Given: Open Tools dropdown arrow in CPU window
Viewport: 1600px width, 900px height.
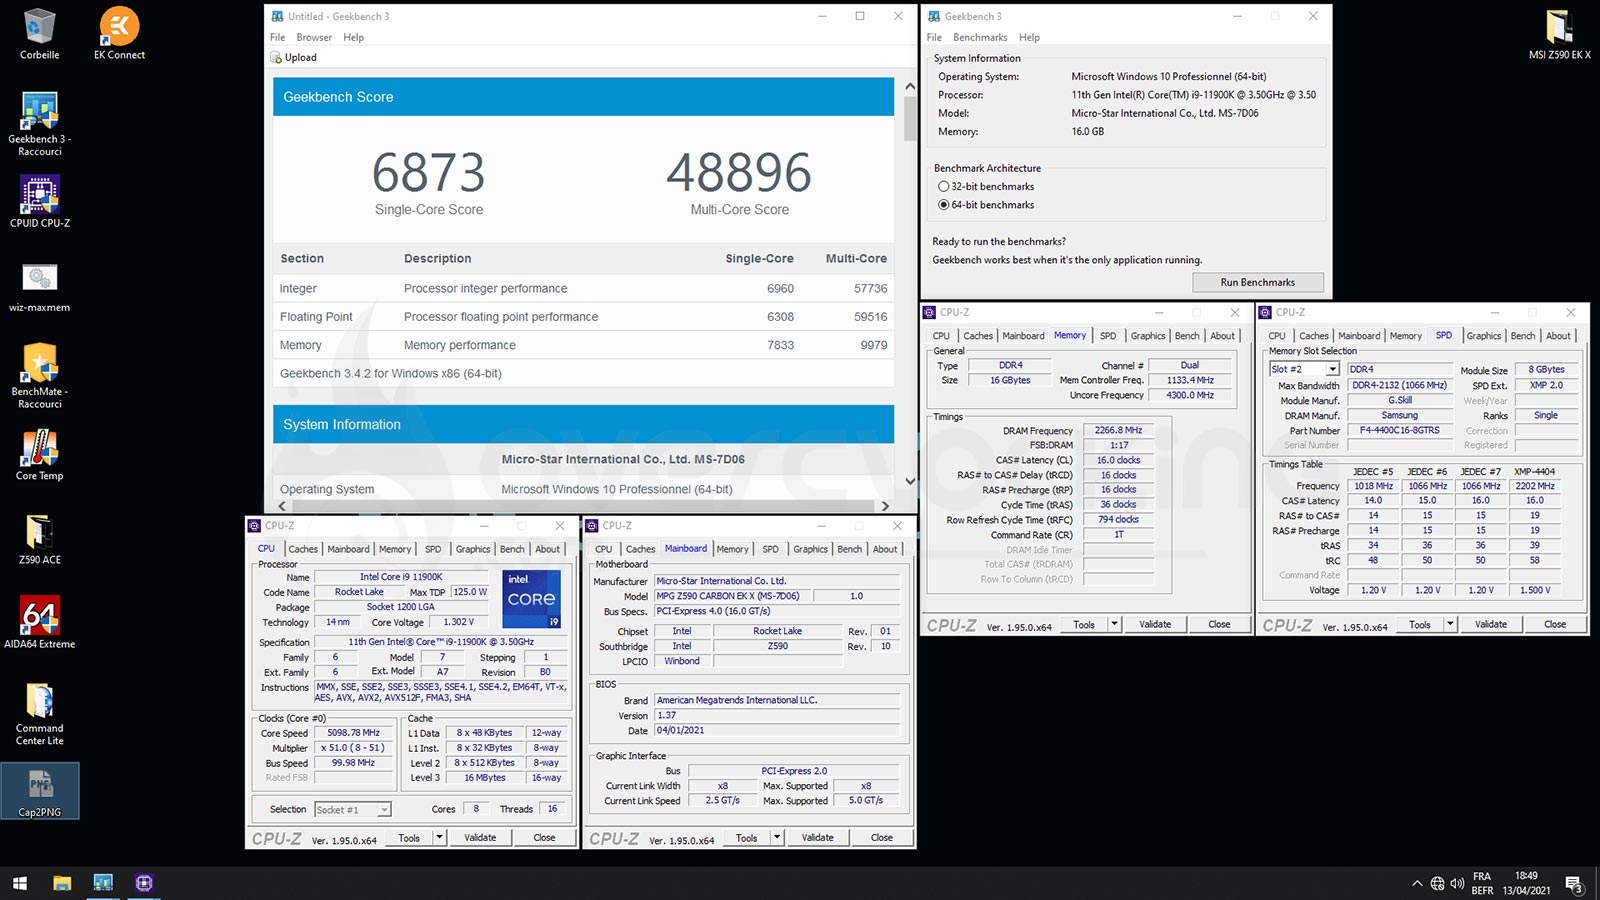Looking at the screenshot, I should (x=439, y=837).
